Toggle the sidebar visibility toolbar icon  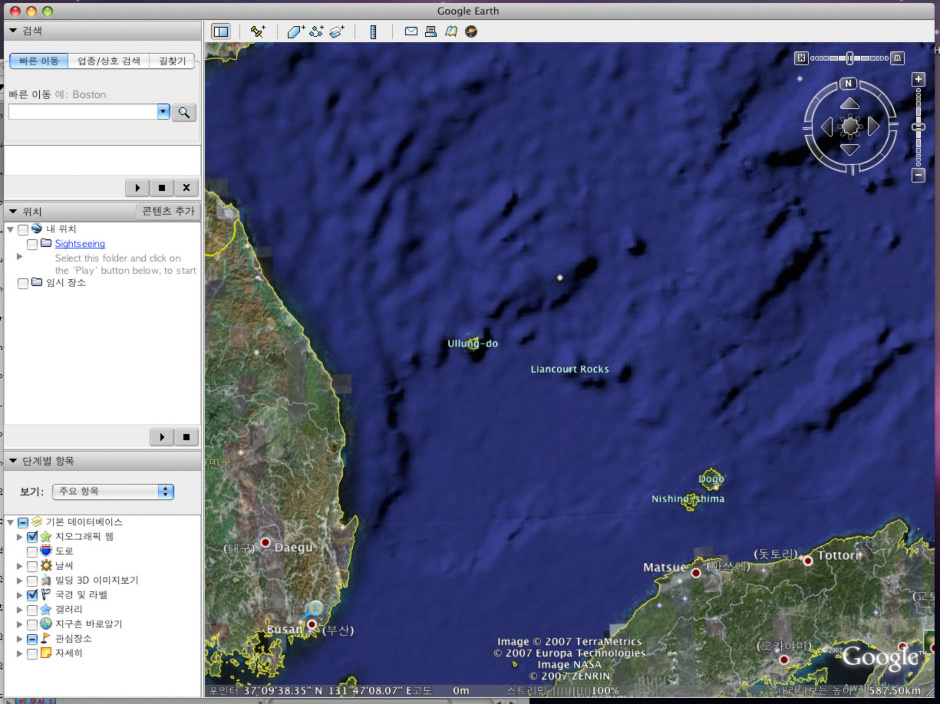221,31
